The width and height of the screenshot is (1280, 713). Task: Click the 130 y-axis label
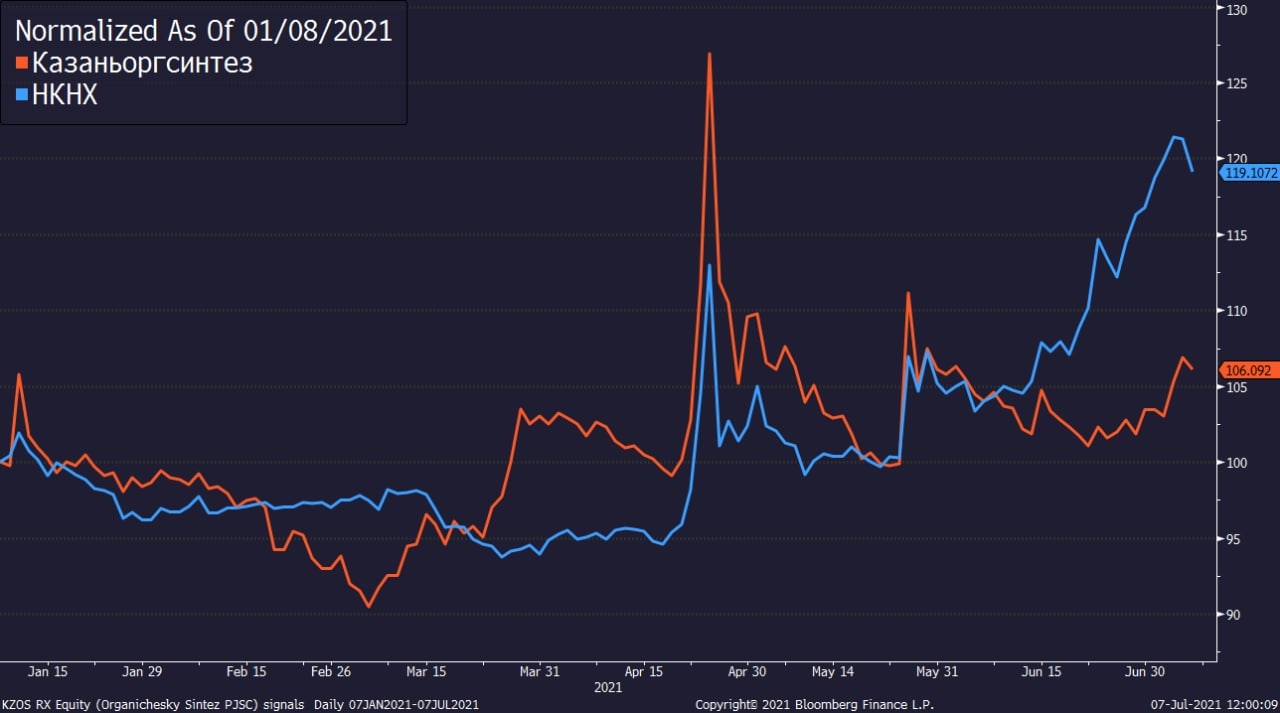(x=1235, y=8)
